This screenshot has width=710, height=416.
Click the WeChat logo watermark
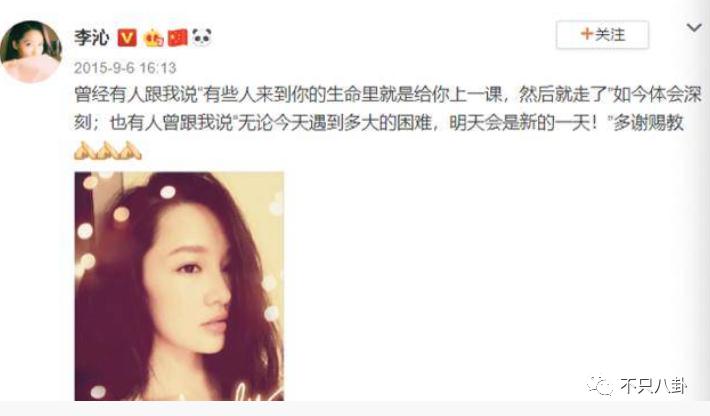pyautogui.click(x=600, y=386)
